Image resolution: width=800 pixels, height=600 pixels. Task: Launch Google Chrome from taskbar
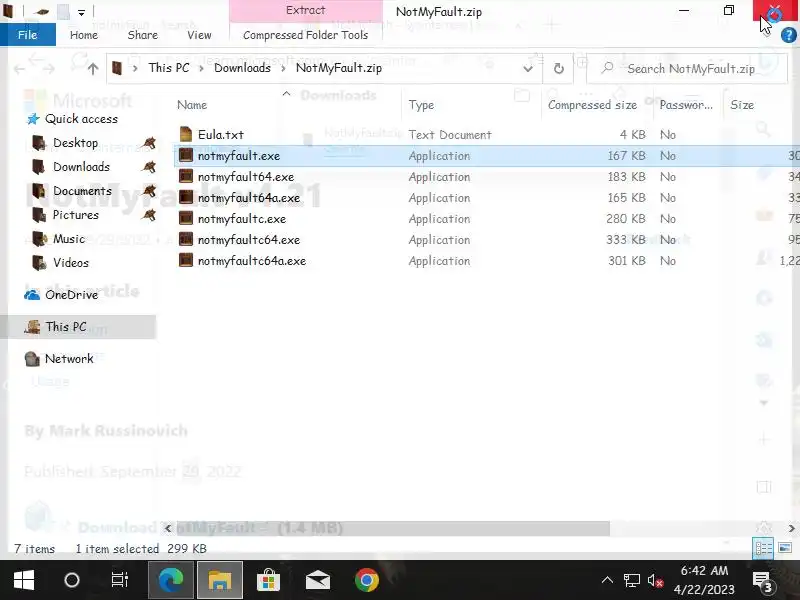[366, 580]
